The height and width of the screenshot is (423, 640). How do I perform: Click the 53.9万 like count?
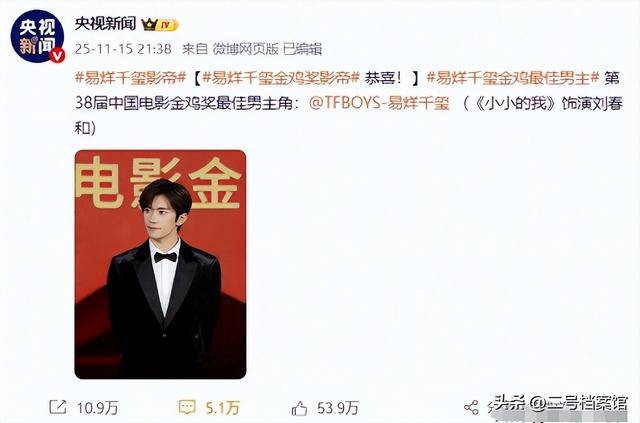point(338,407)
